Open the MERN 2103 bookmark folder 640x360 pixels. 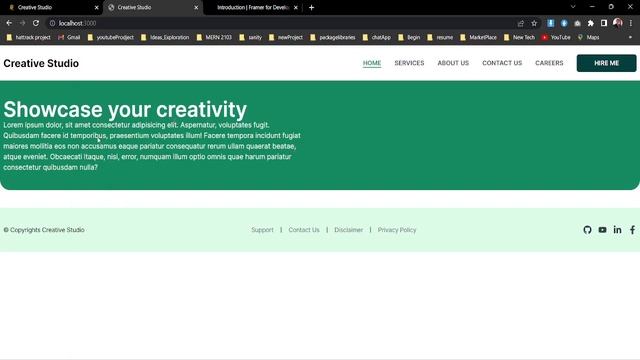tap(214, 37)
